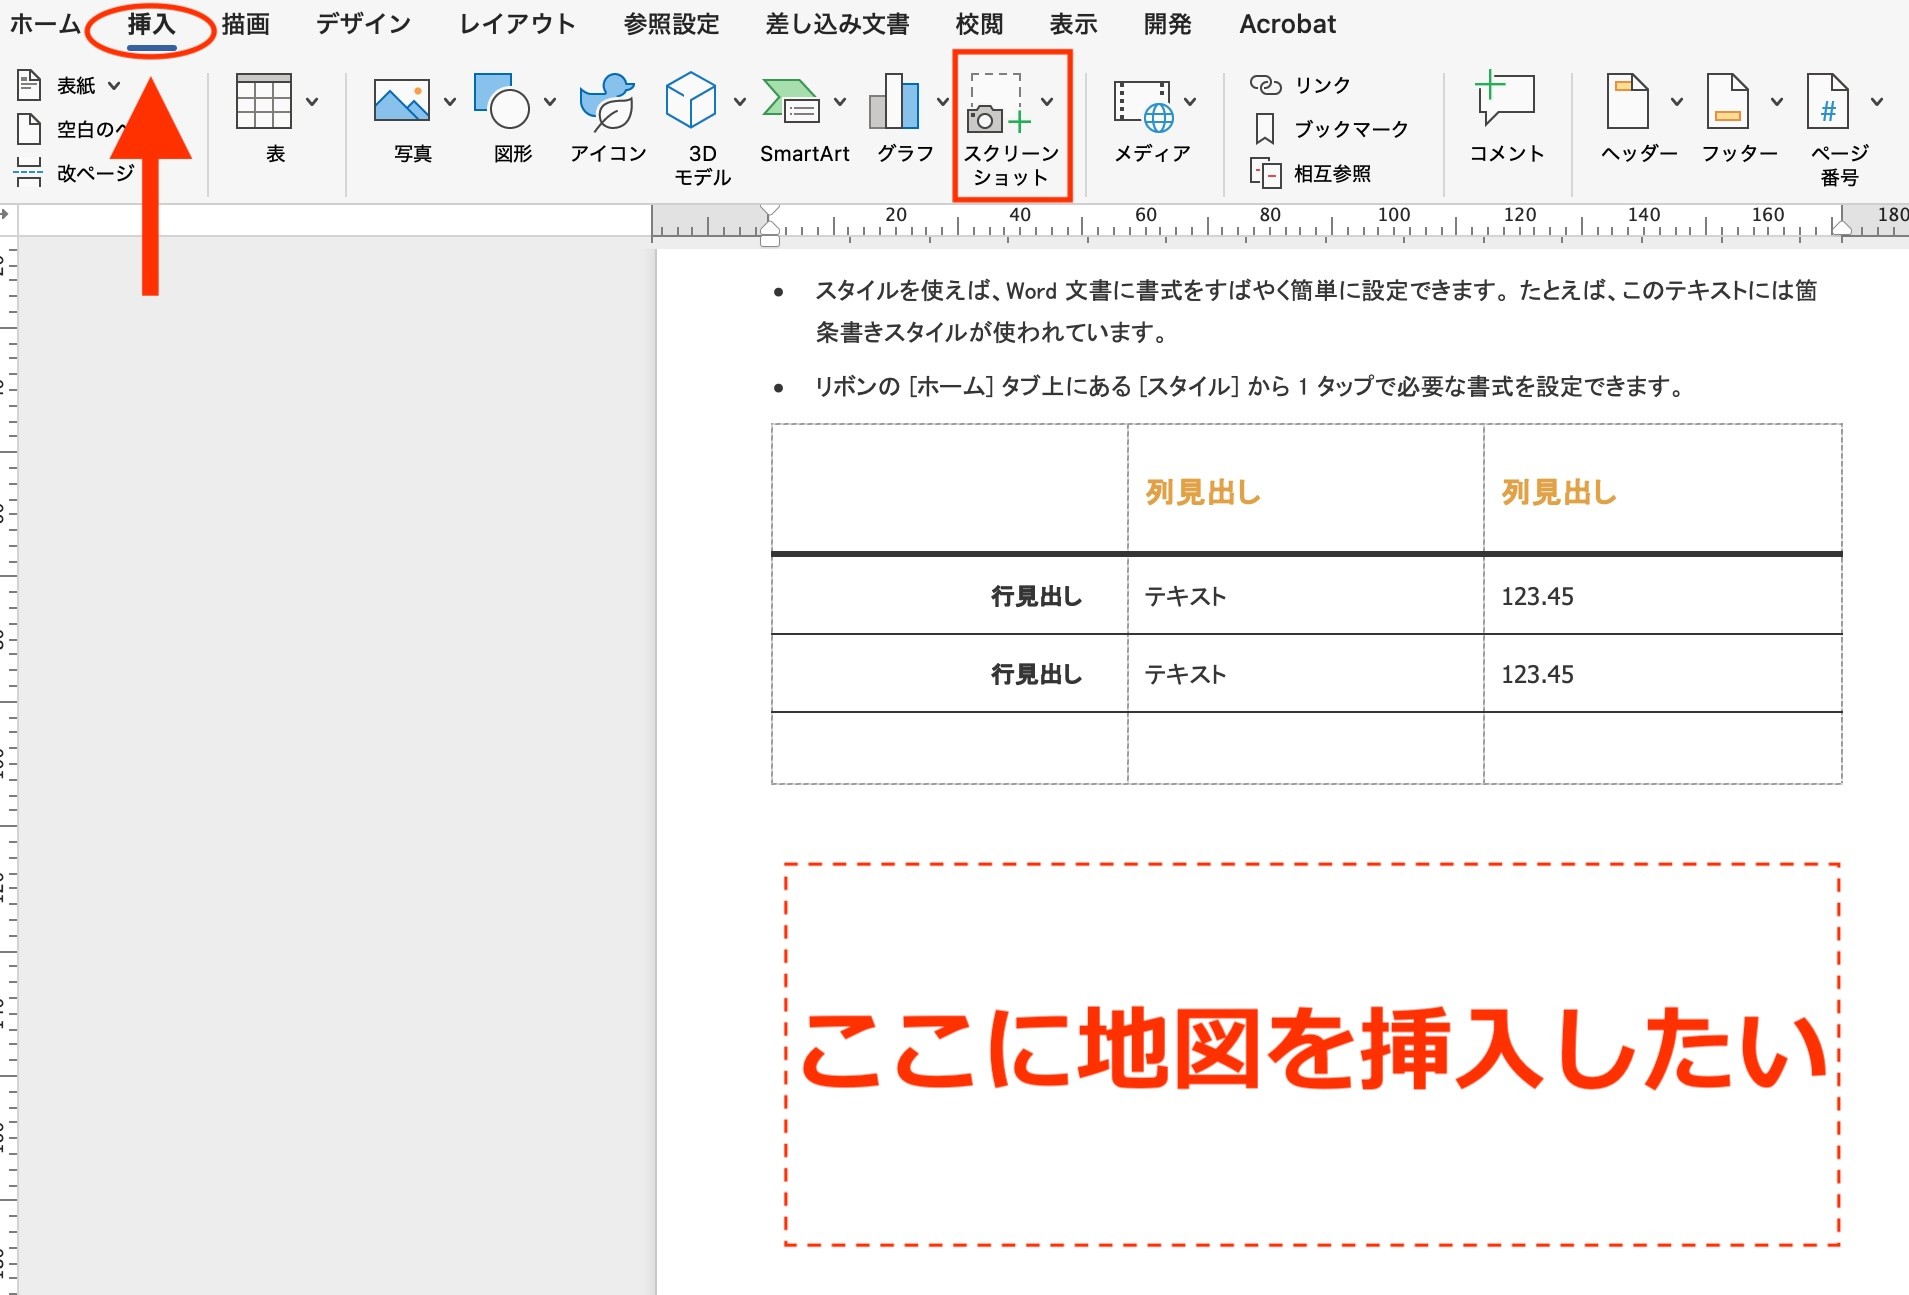The height and width of the screenshot is (1295, 1909).
Task: Click the first 行見出し row header cell
Action: tap(949, 596)
